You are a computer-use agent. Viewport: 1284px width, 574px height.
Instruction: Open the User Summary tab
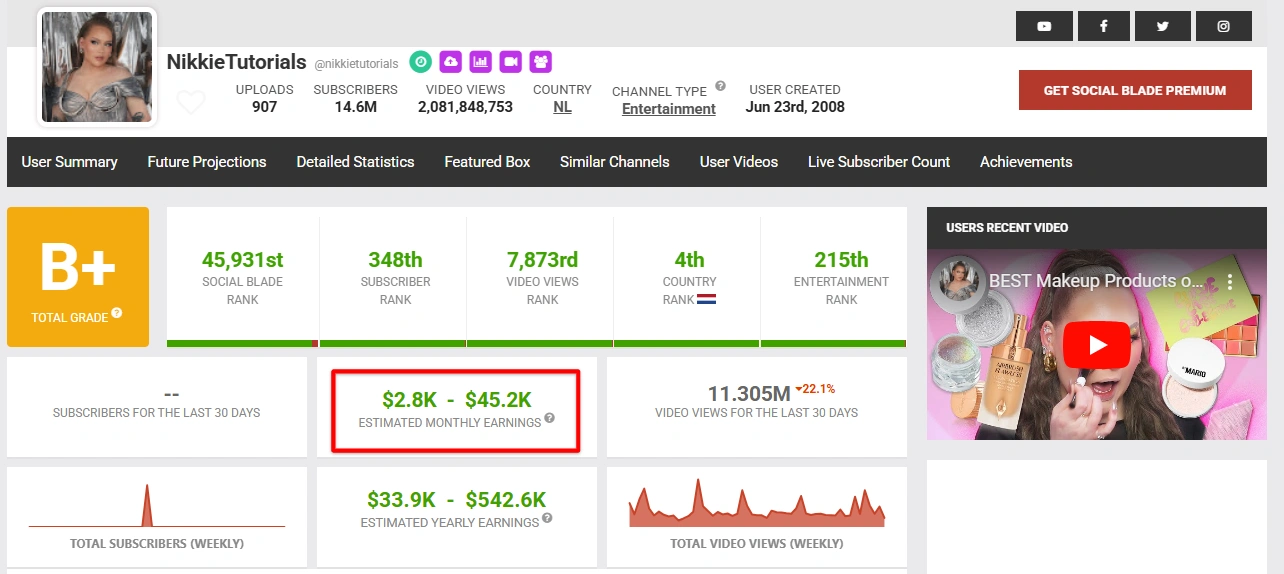point(70,162)
